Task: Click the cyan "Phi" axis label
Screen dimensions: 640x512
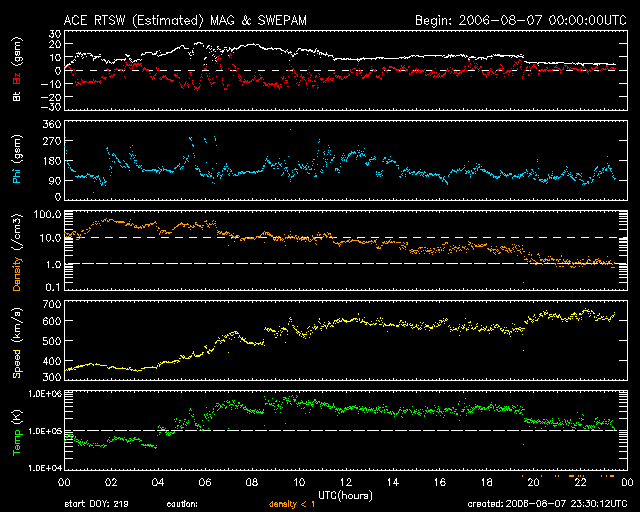Action: [x=17, y=176]
